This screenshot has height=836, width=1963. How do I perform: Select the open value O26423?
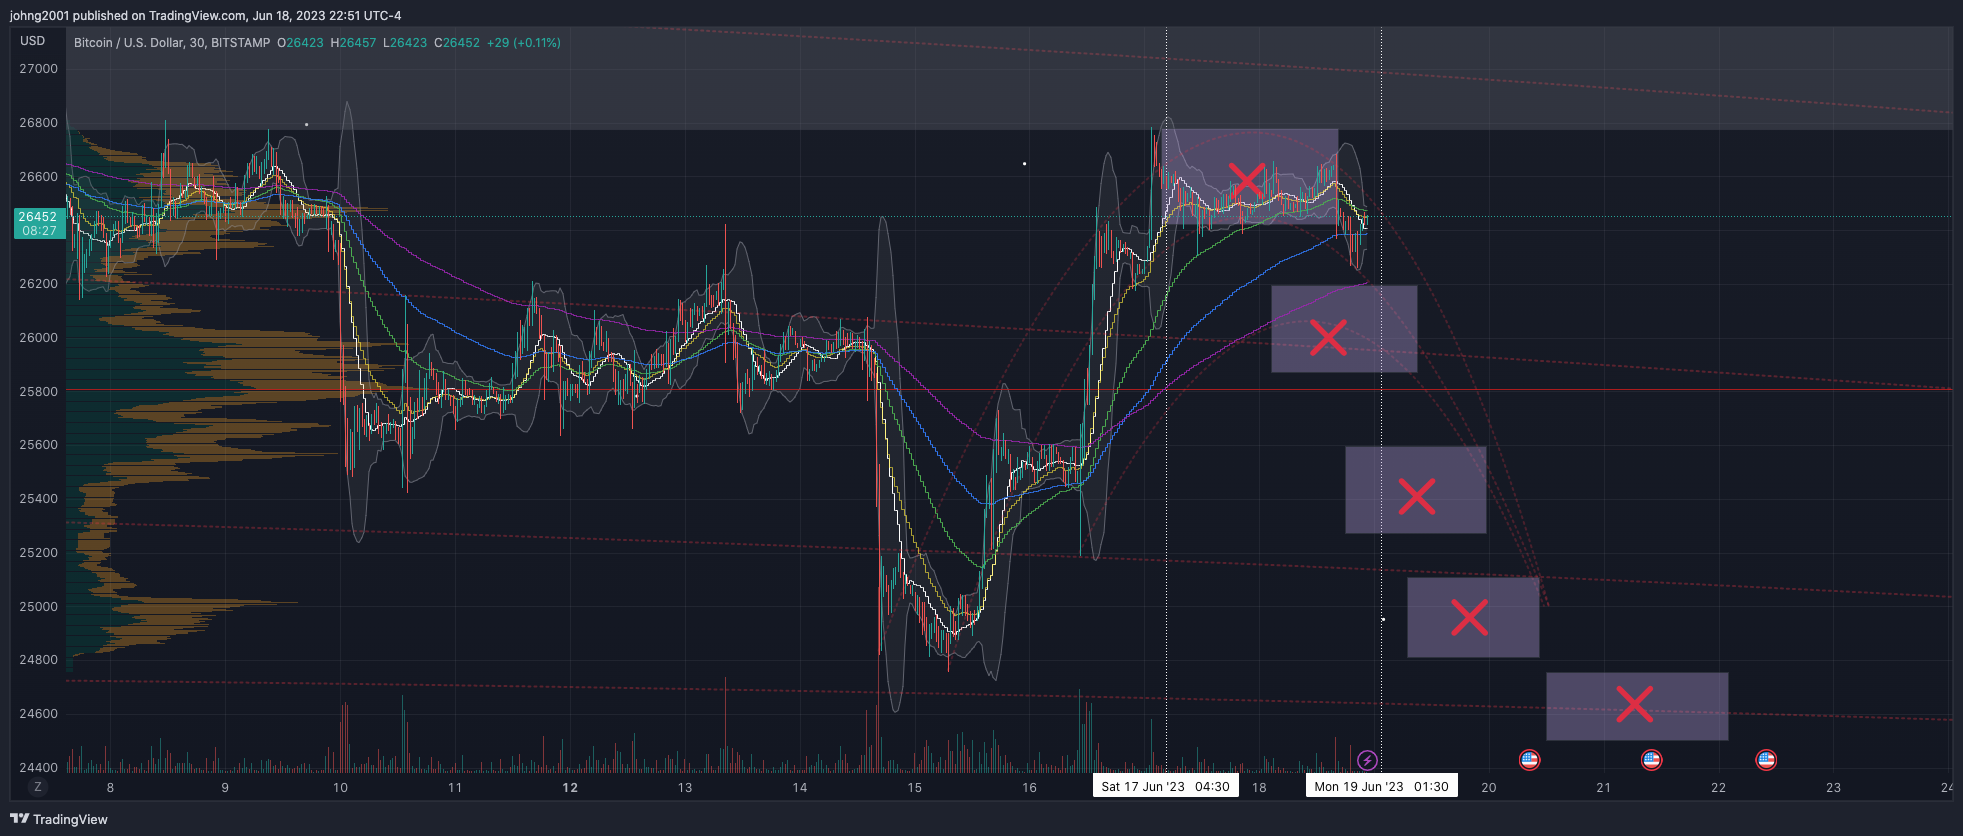pos(300,43)
